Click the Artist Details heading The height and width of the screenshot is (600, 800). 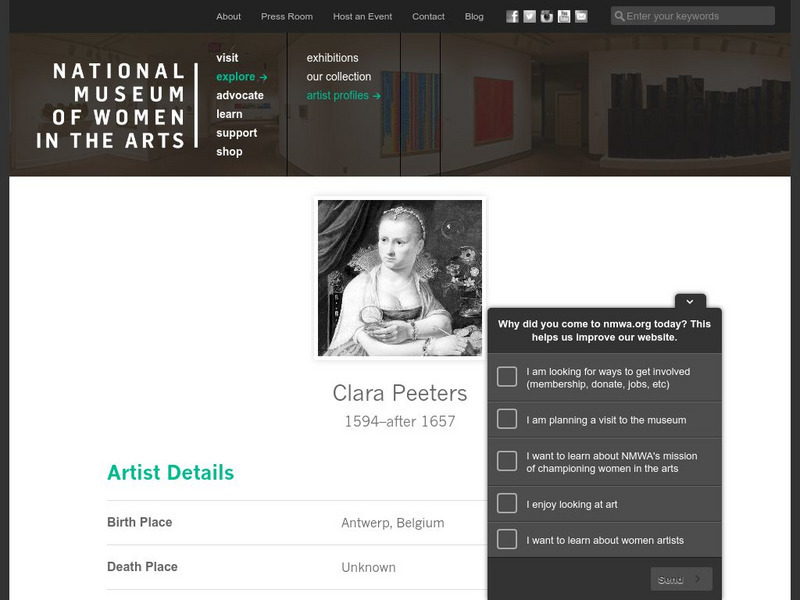170,473
